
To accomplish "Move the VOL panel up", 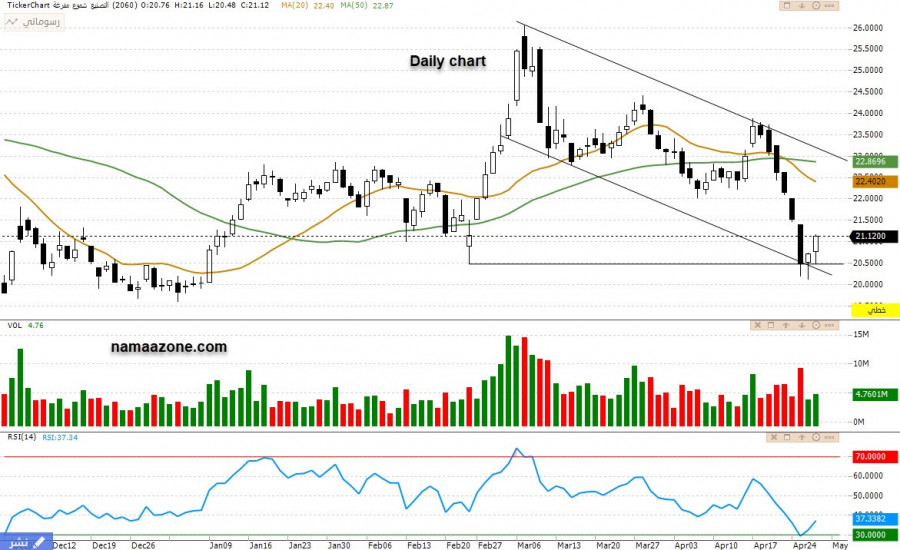I will click(787, 325).
